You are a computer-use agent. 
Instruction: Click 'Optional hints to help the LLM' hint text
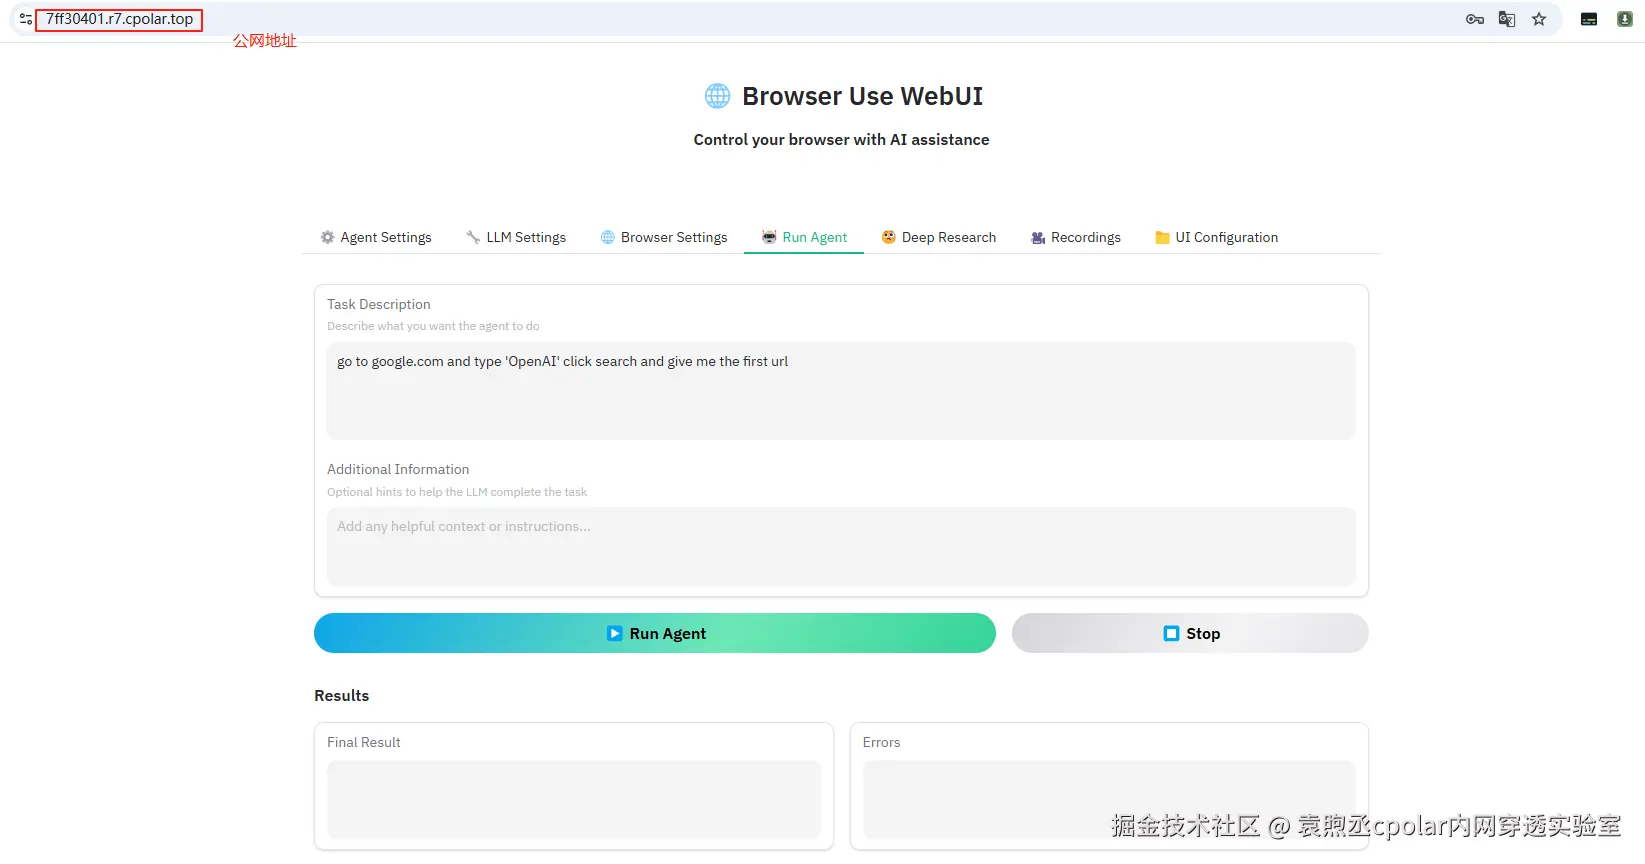pyautogui.click(x=457, y=492)
